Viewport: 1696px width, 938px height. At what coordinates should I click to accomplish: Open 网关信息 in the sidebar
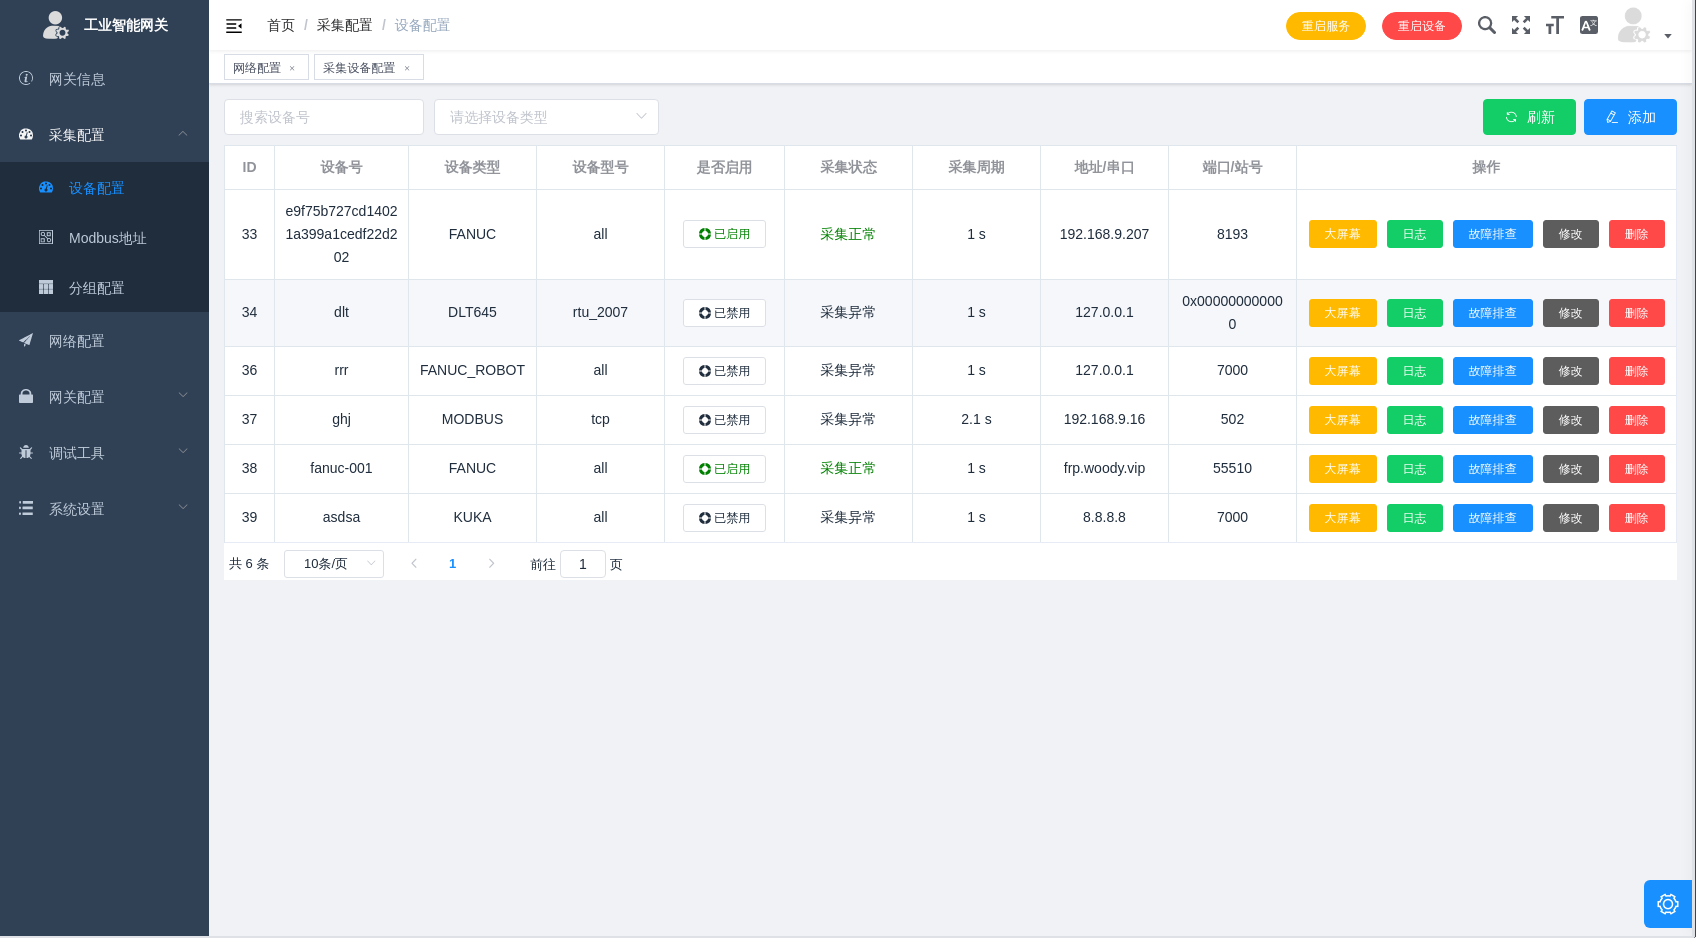tap(104, 79)
